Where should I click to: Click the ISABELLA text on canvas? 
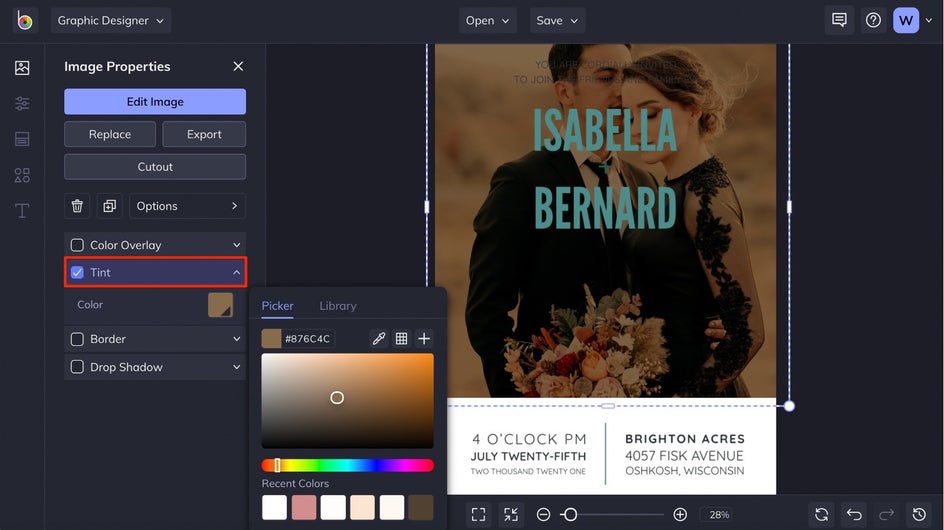pos(605,130)
